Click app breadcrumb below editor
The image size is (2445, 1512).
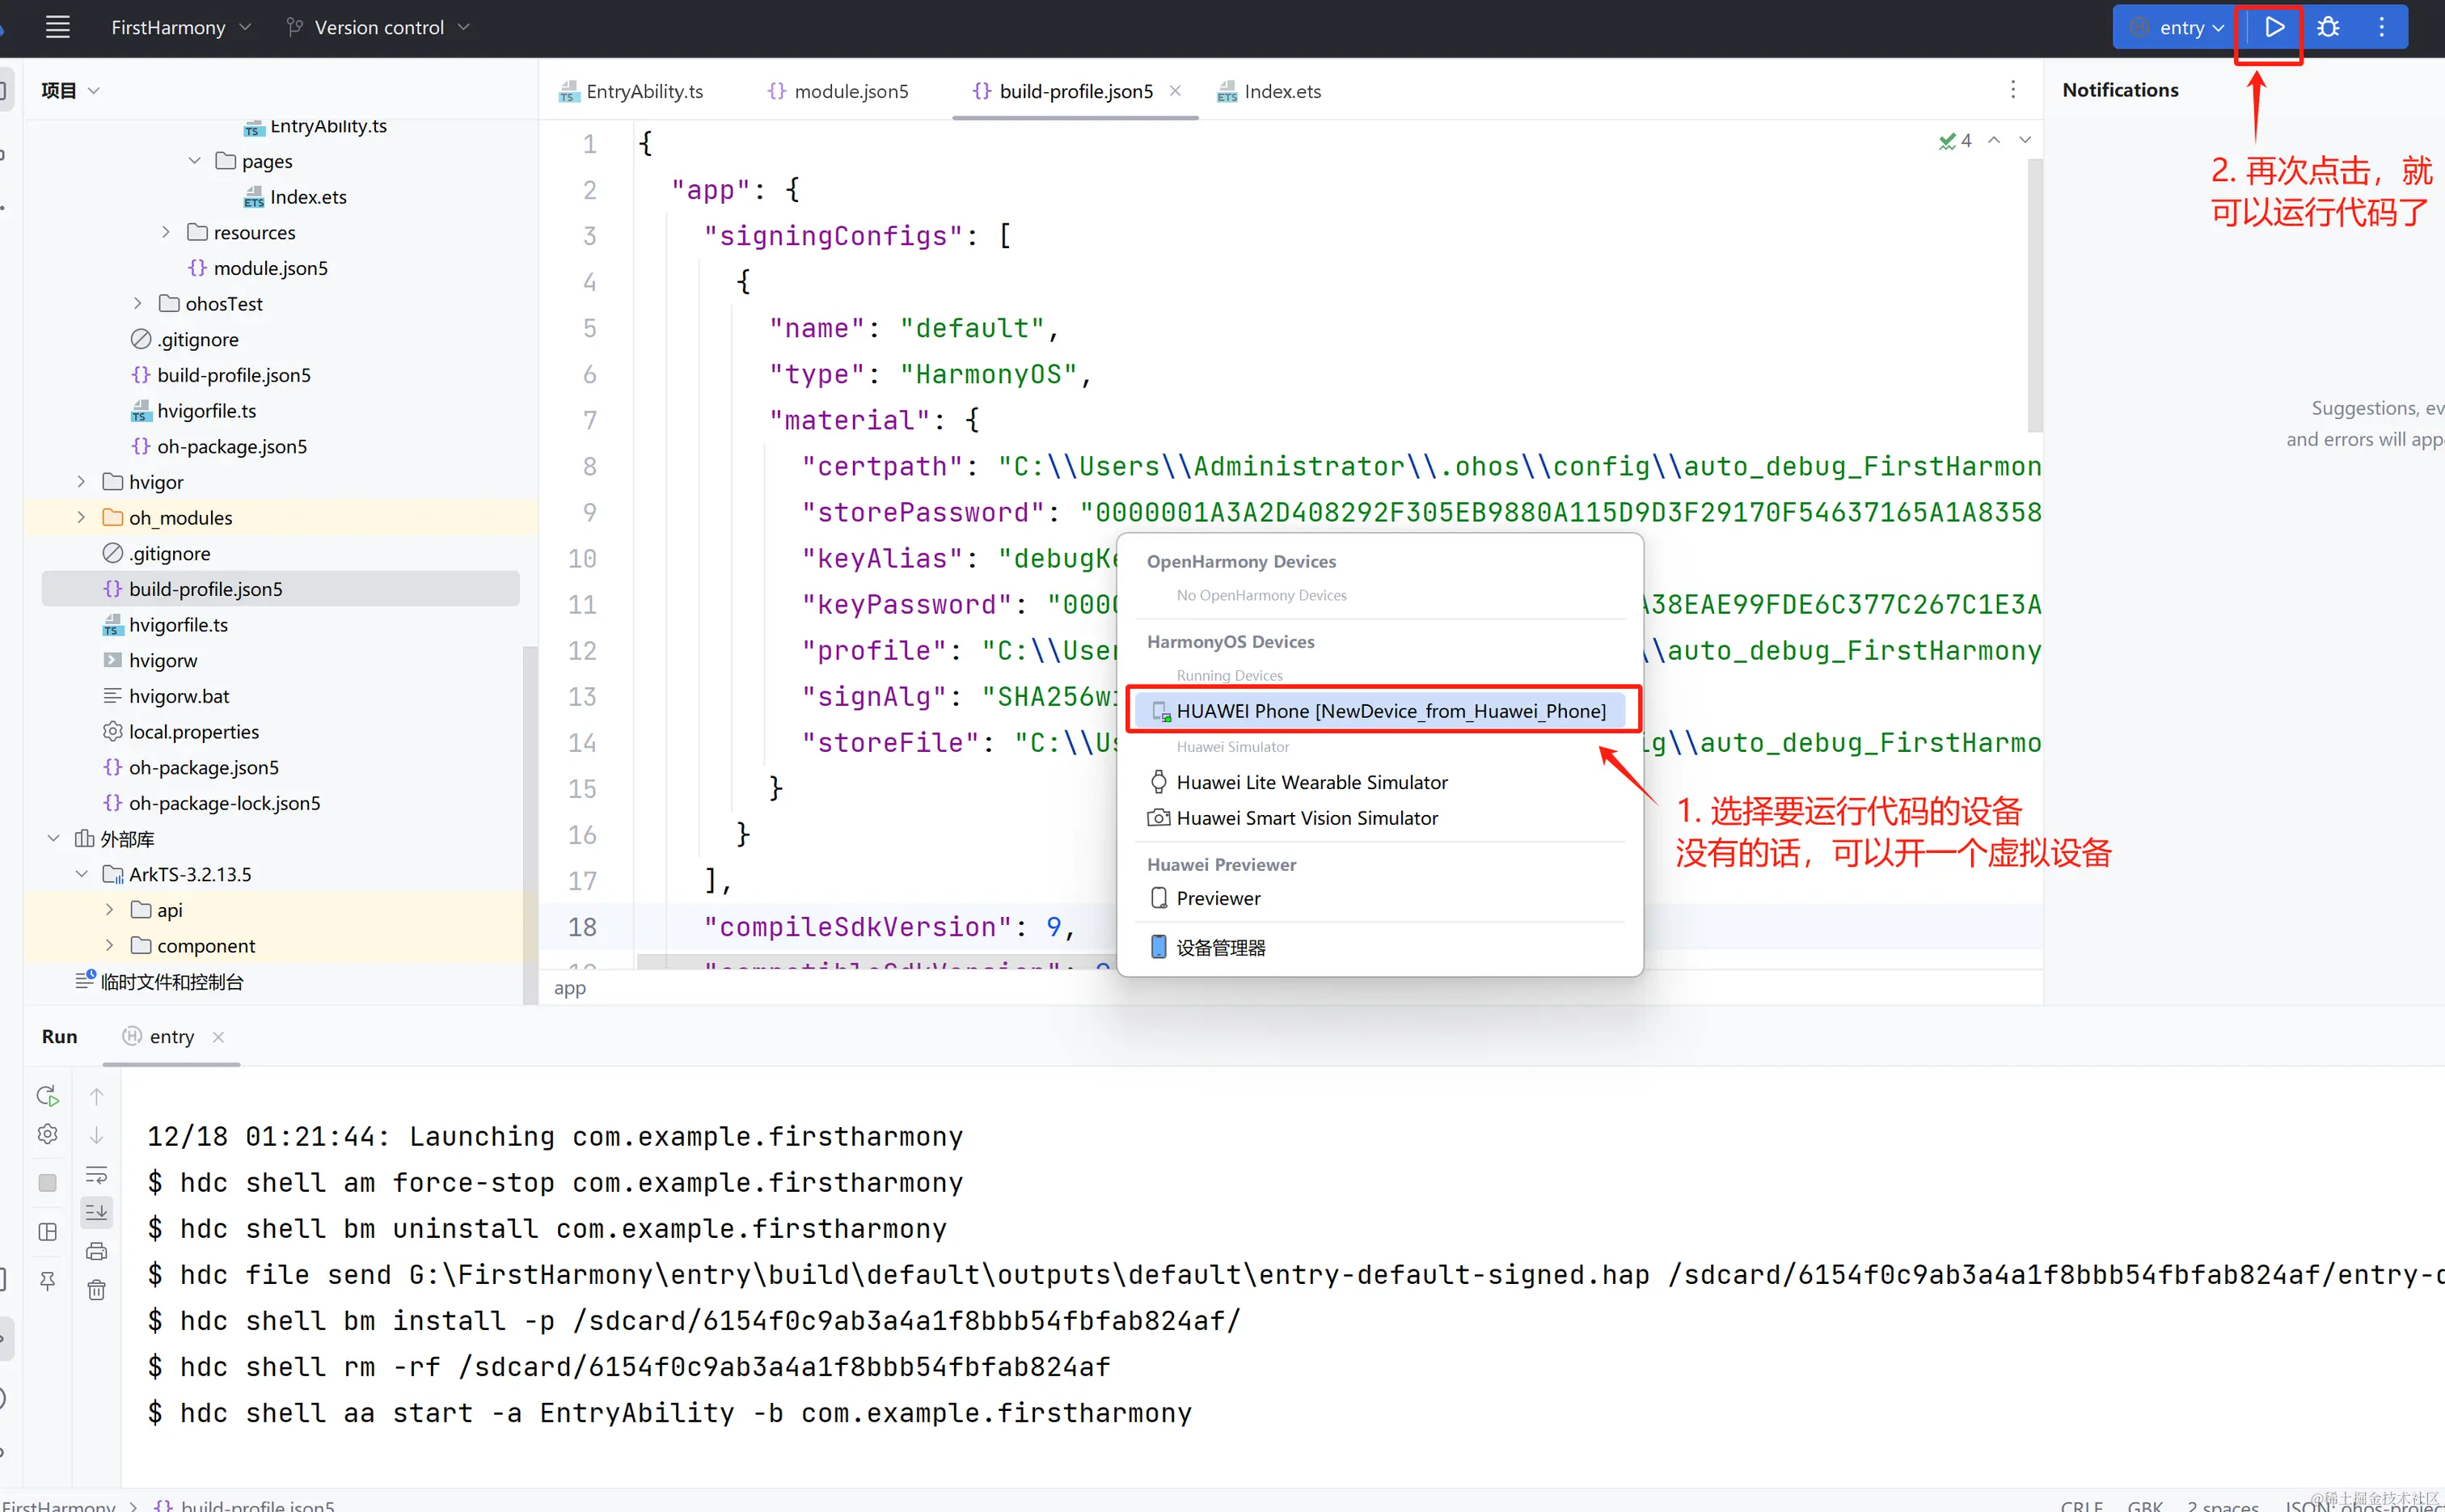[570, 988]
